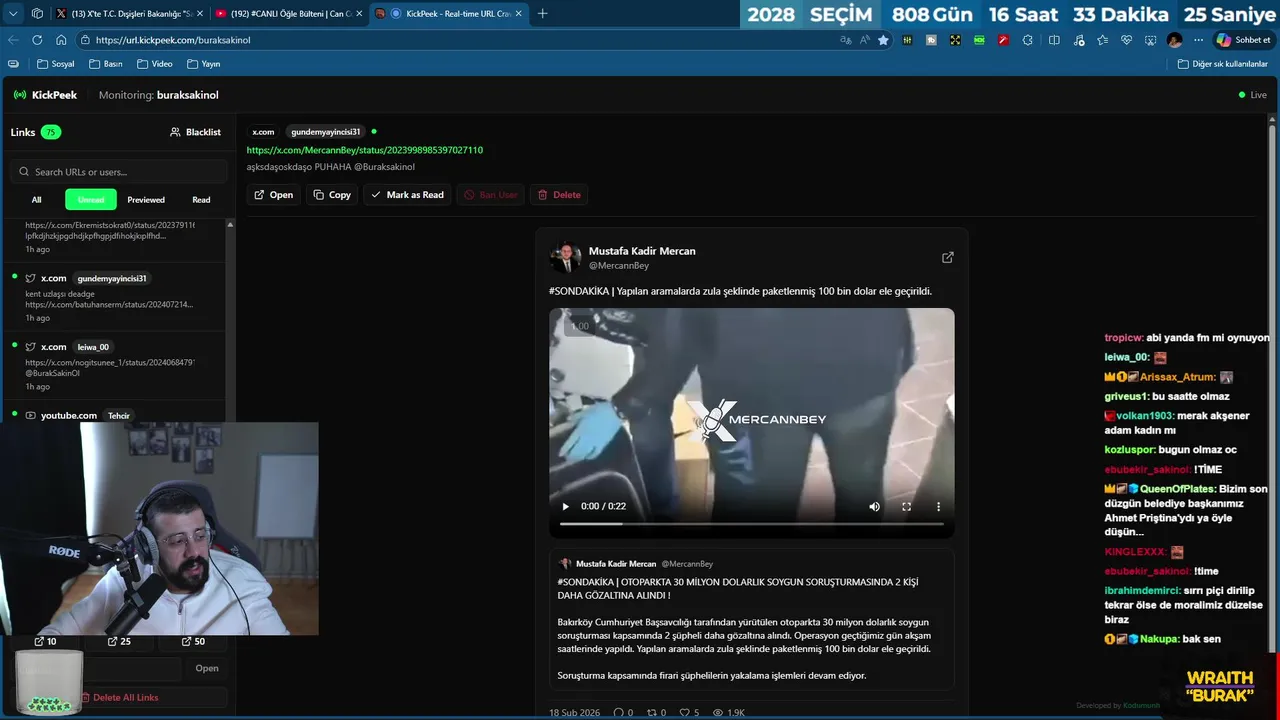Focus the Search URLs or users field
Screen dimensions: 1280x720
click(119, 172)
